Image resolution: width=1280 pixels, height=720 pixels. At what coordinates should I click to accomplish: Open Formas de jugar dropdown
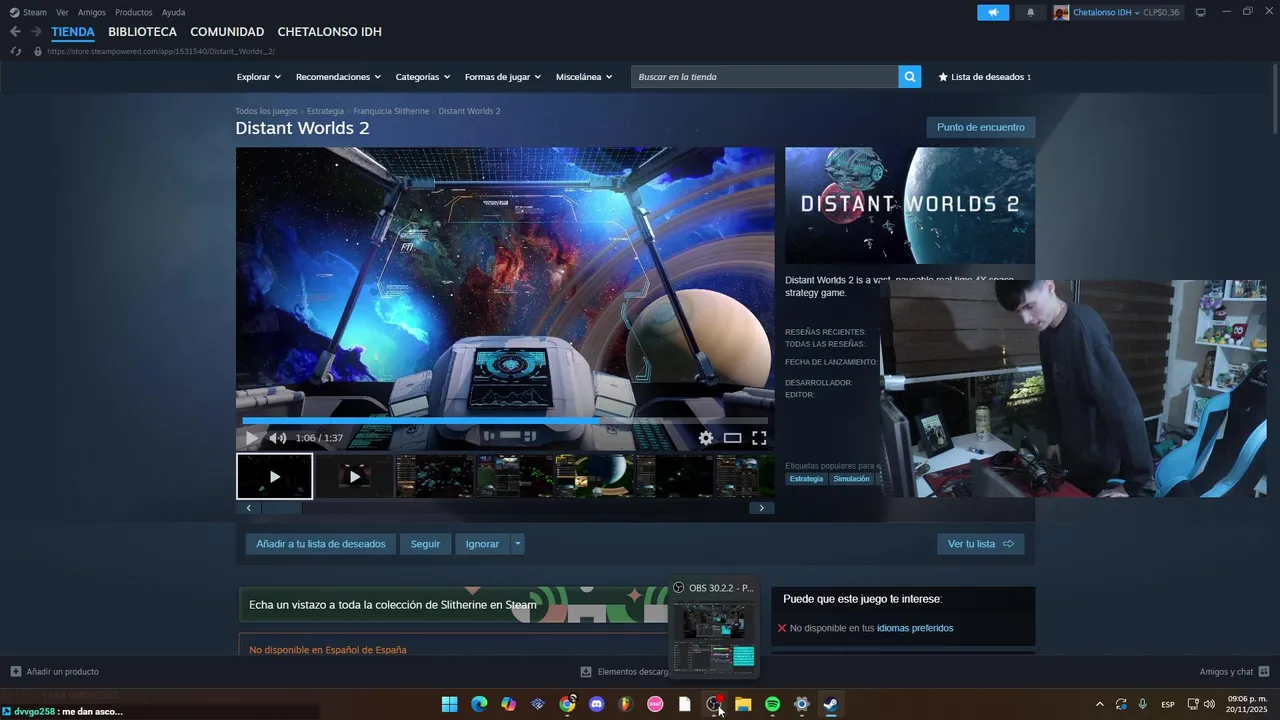502,77
